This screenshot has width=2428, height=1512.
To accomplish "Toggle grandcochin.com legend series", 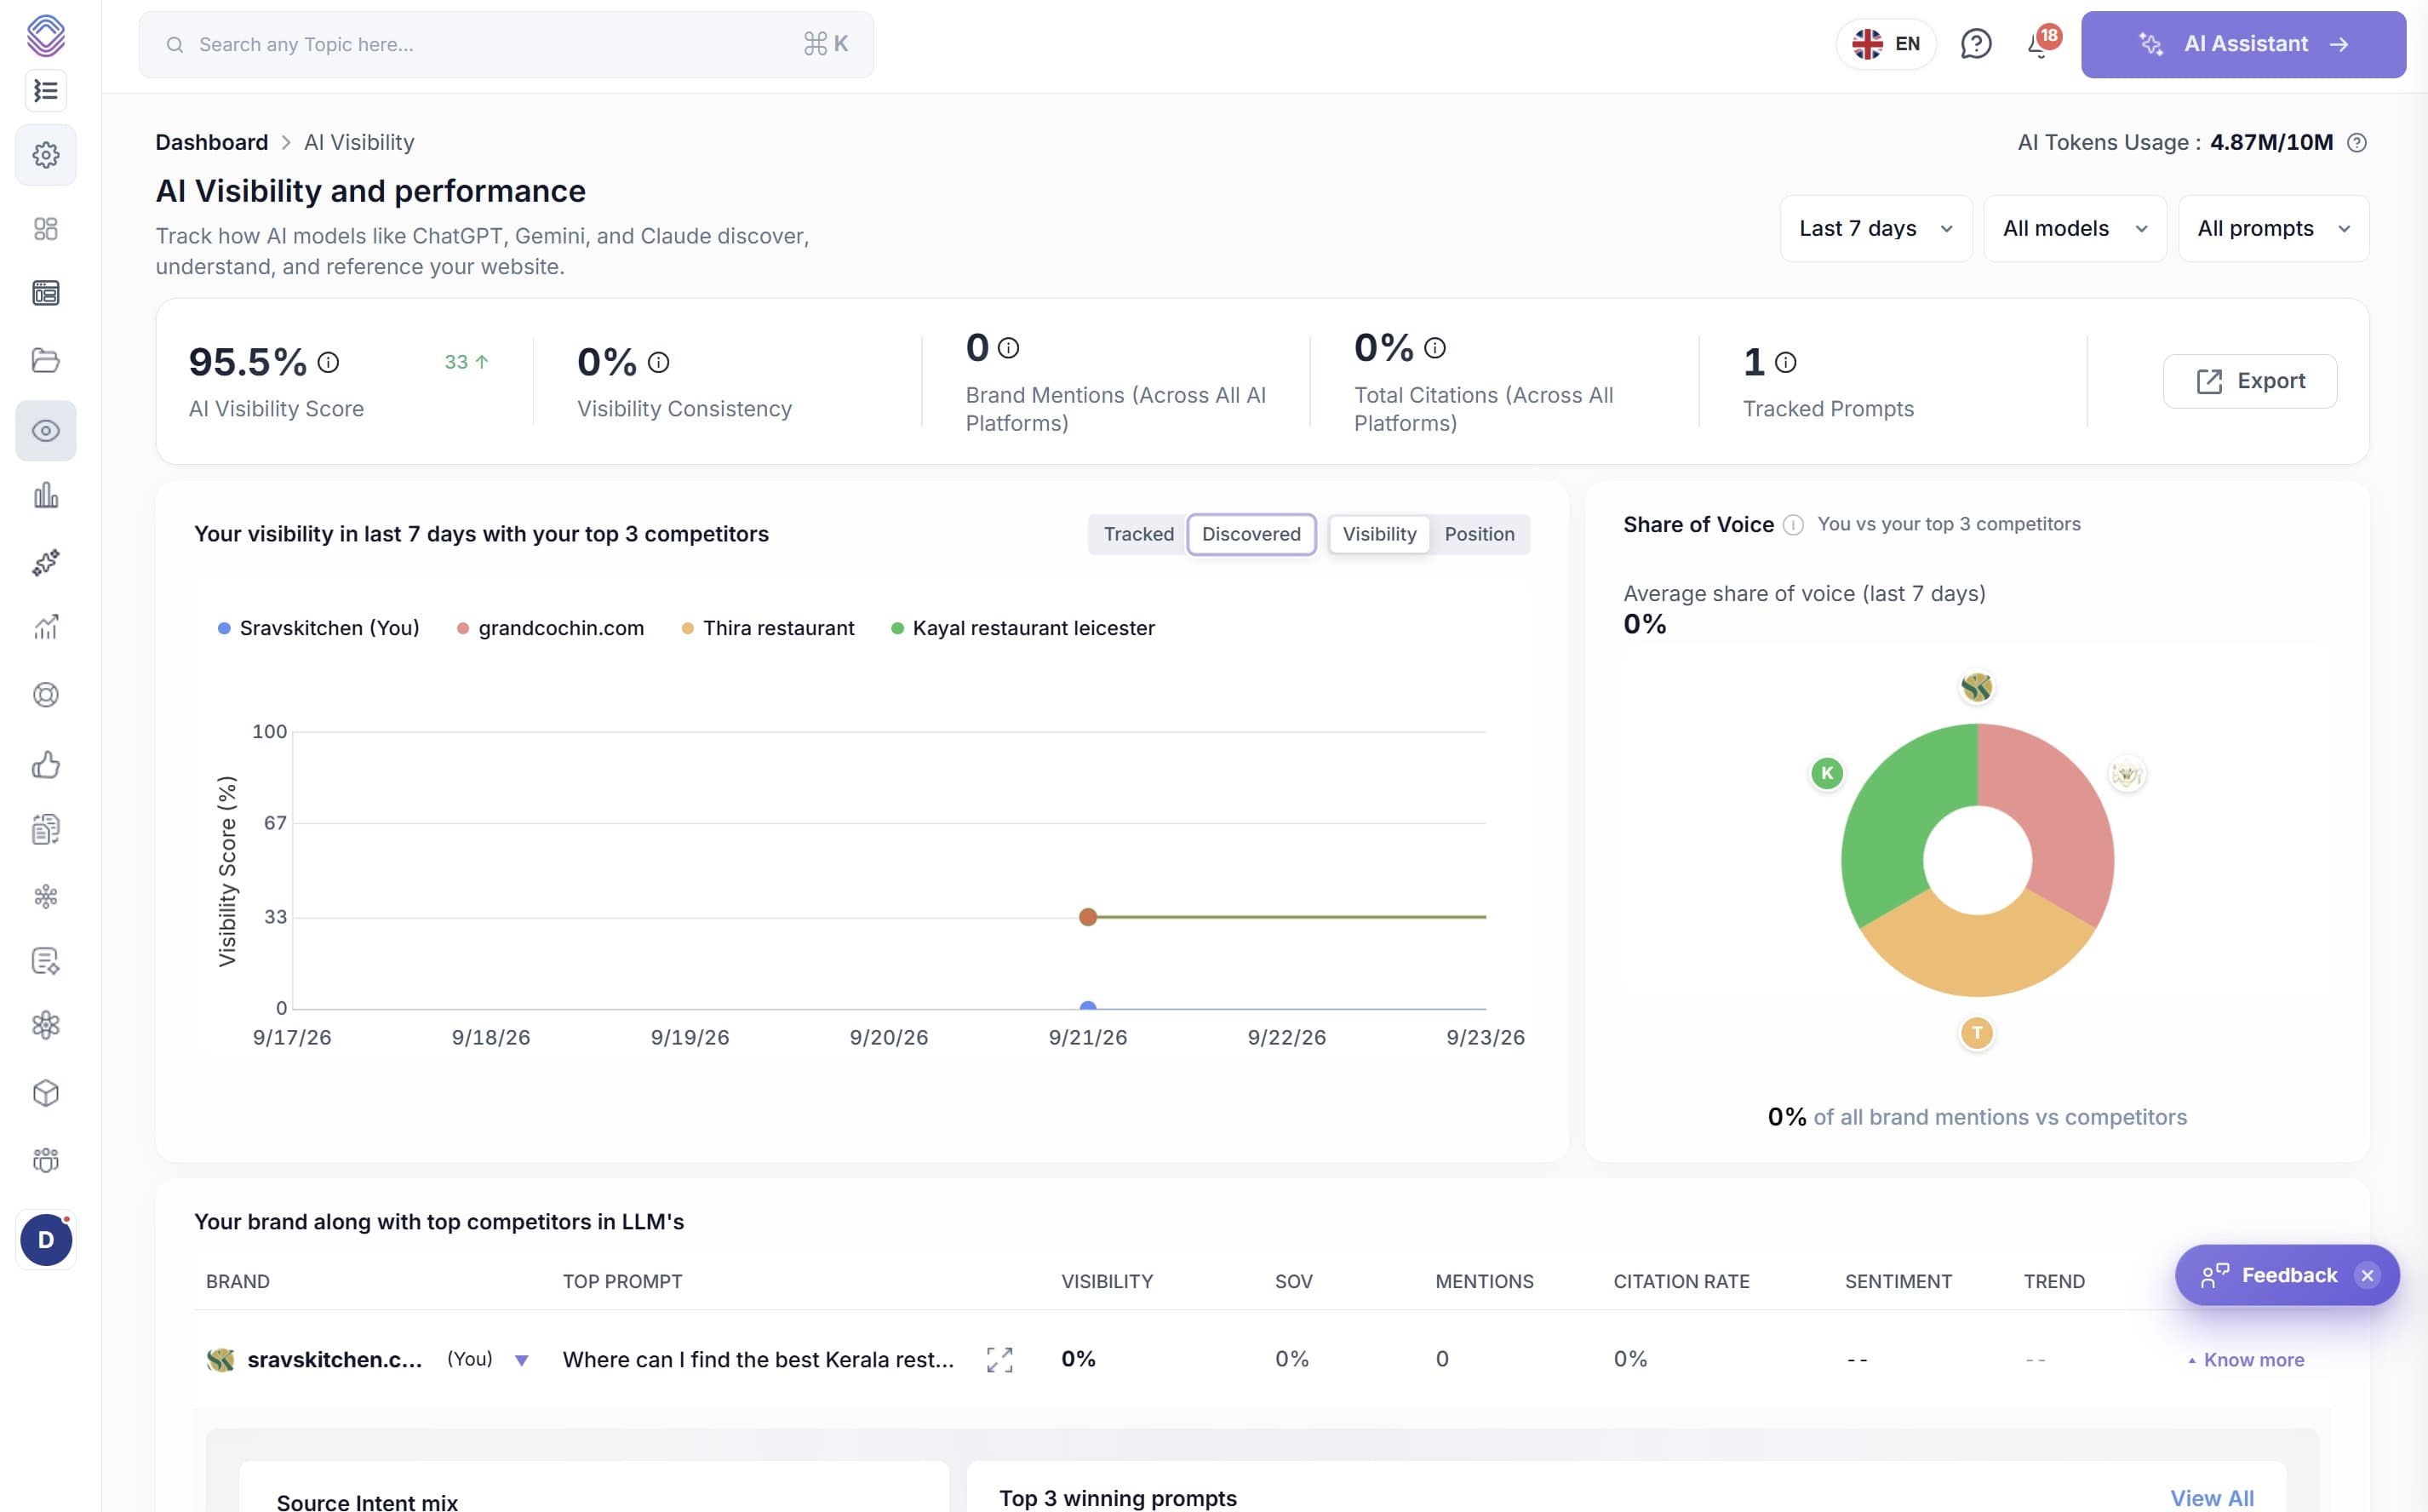I will 551,628.
